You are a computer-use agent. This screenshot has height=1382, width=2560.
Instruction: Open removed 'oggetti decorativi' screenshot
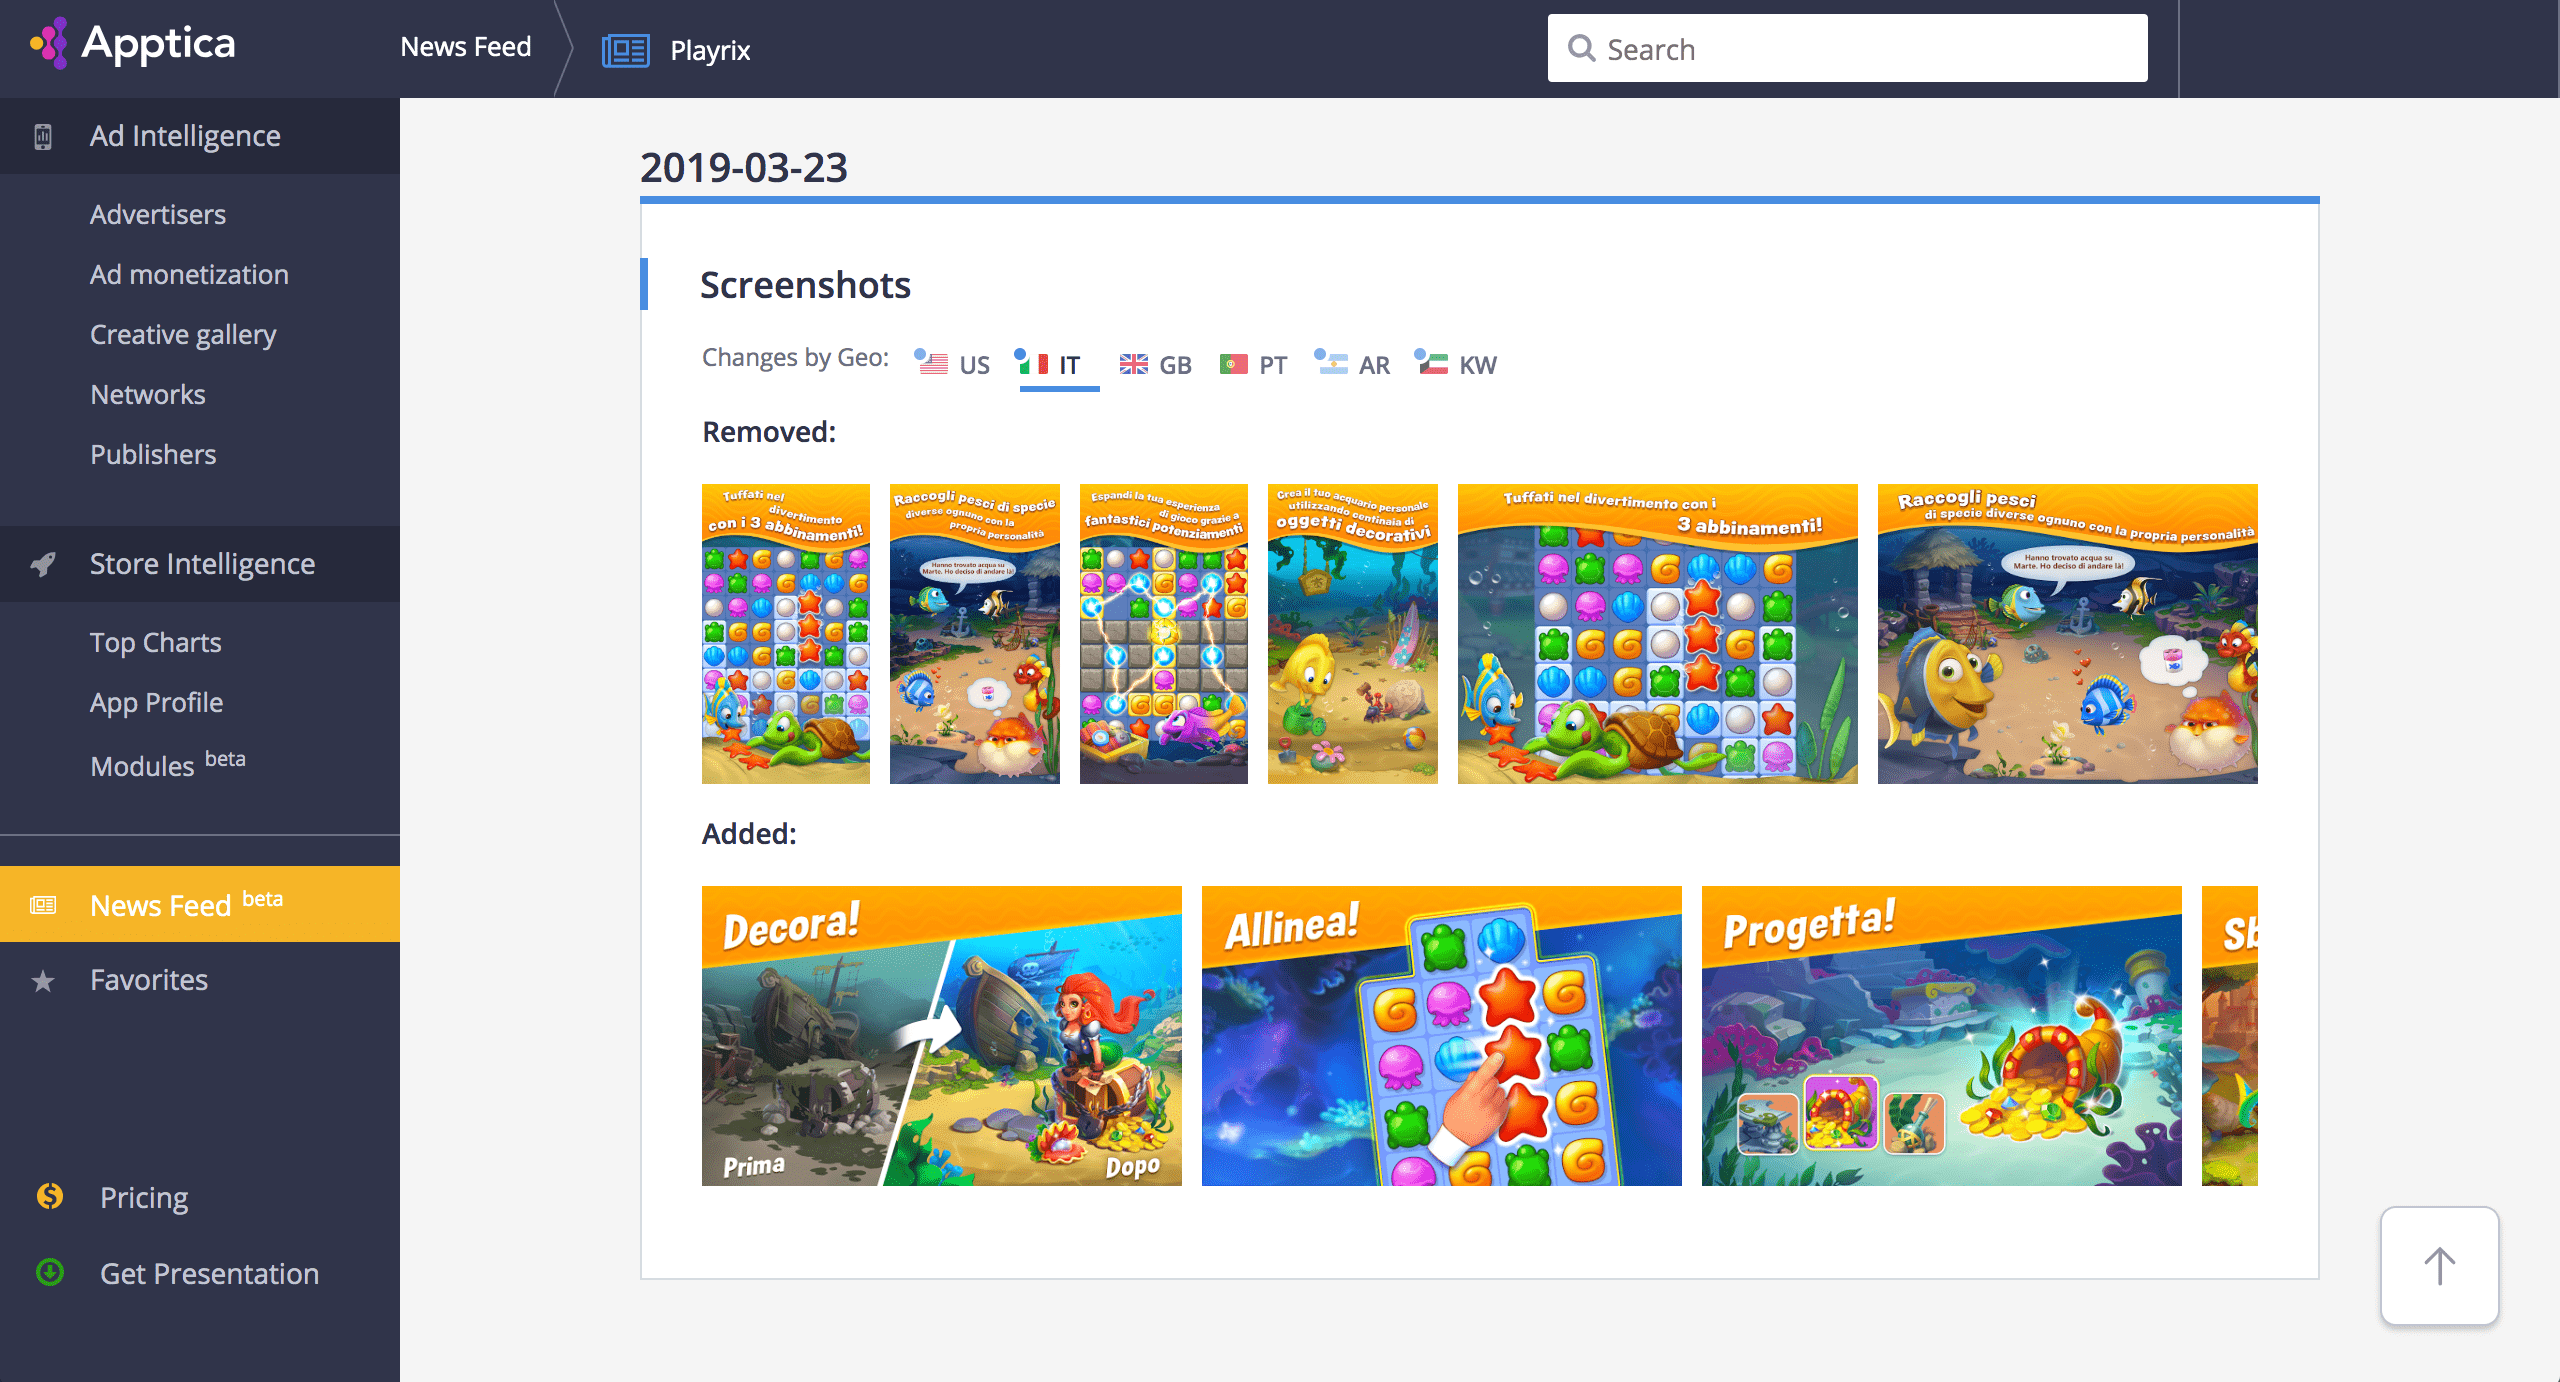click(1353, 634)
